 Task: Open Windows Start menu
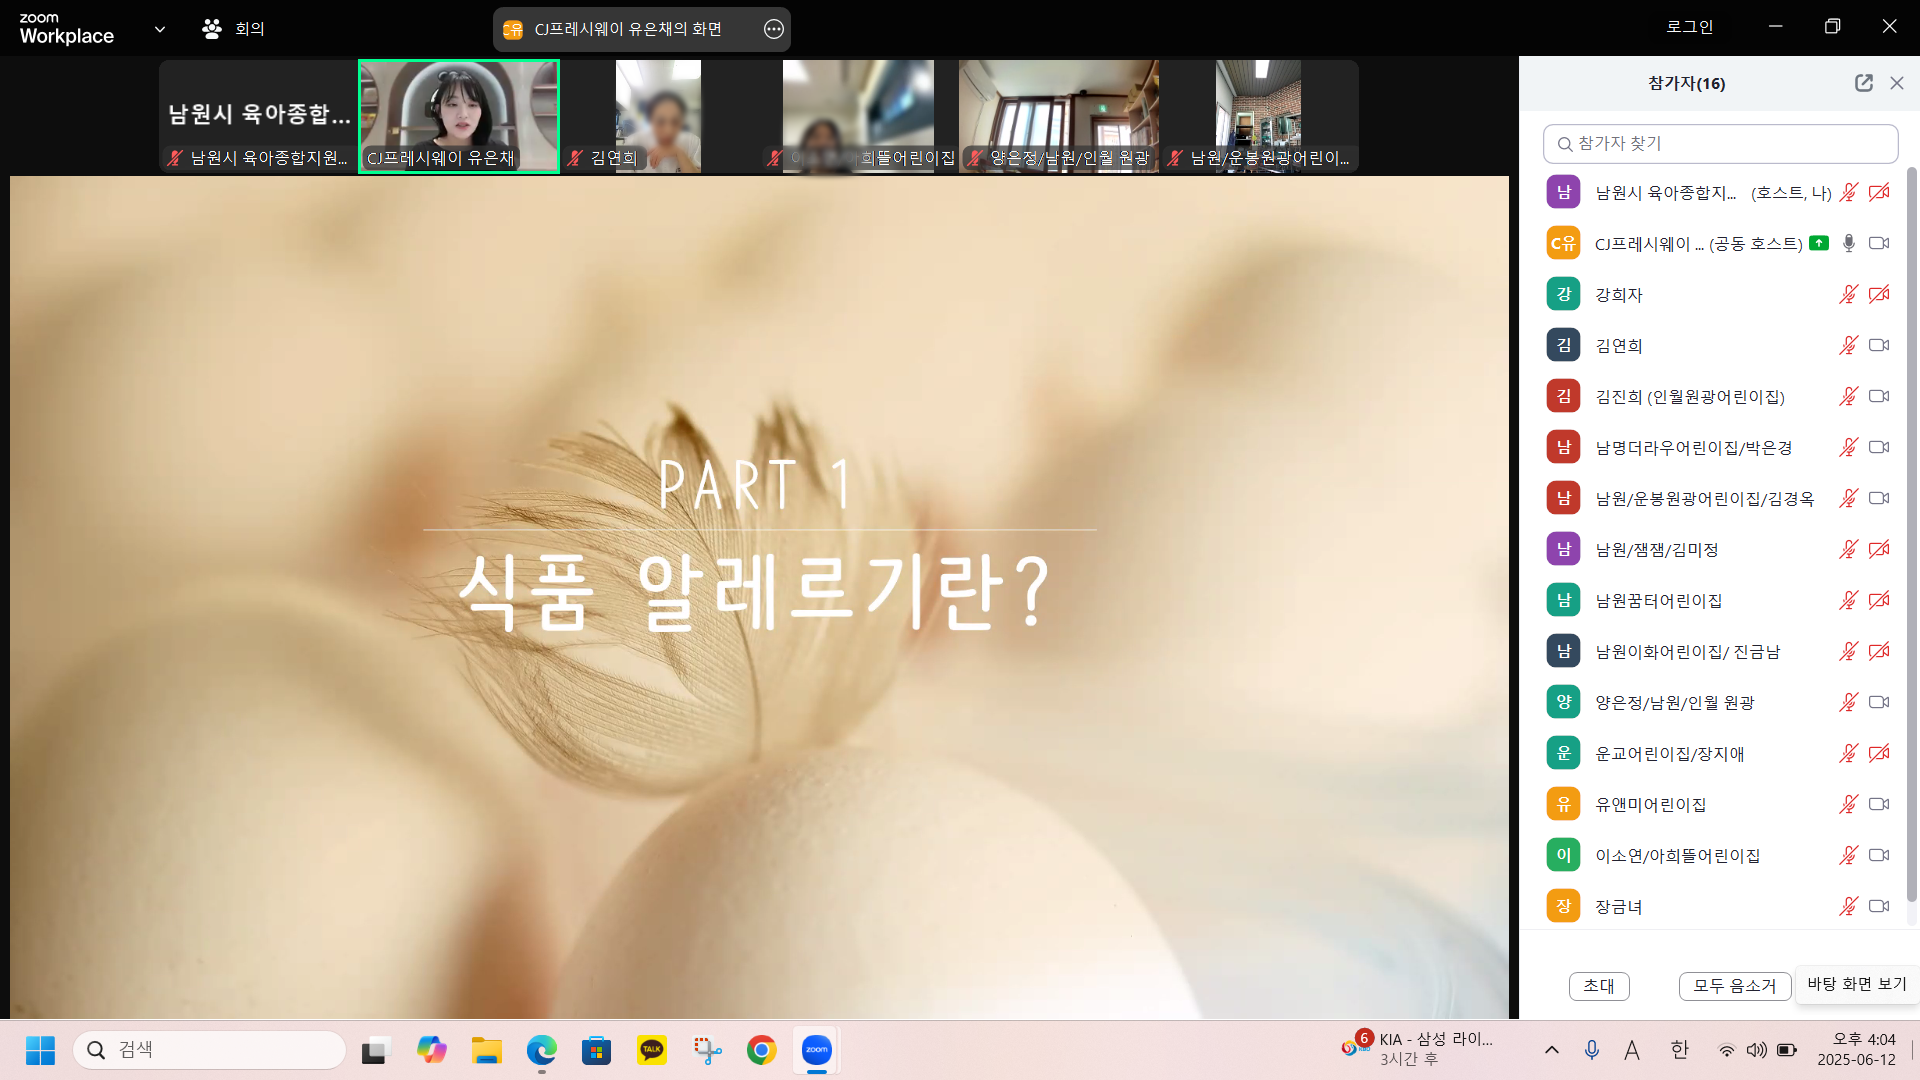pyautogui.click(x=40, y=1050)
